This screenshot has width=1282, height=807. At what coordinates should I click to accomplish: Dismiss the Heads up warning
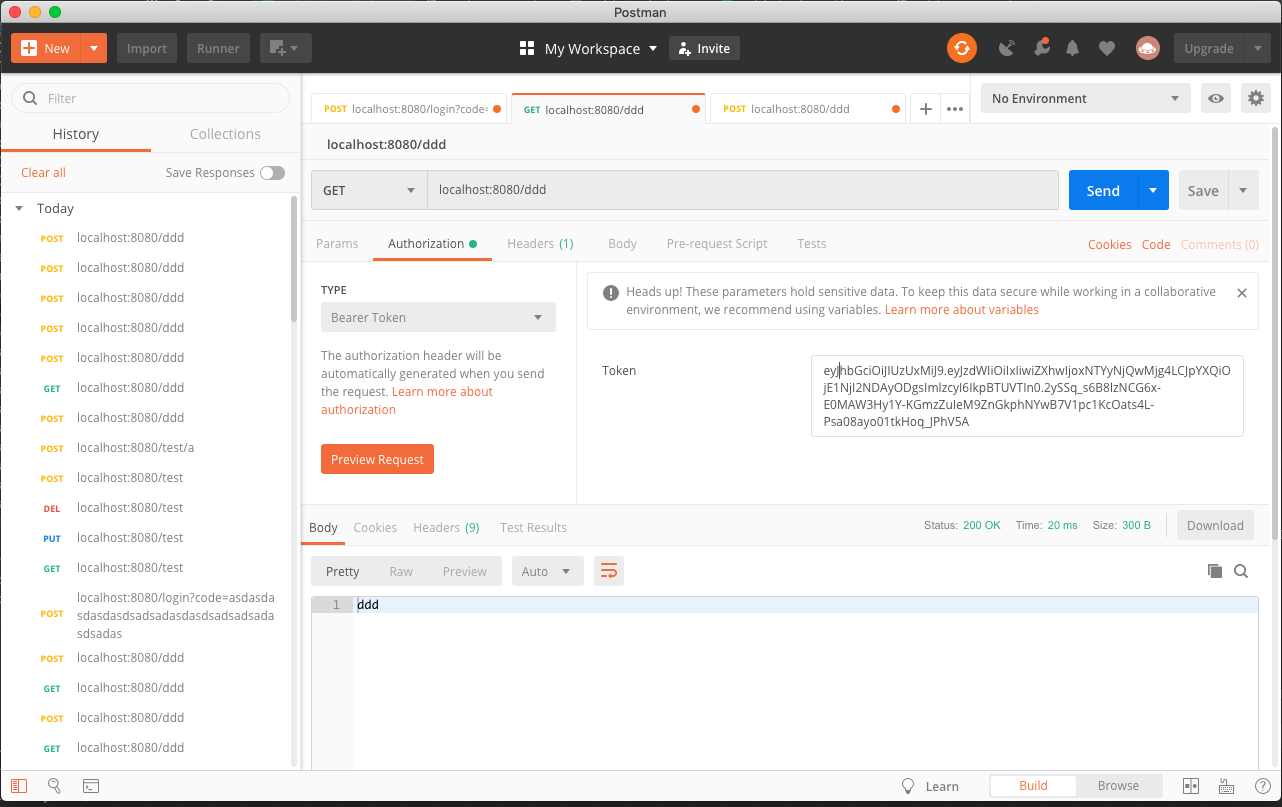1241,293
